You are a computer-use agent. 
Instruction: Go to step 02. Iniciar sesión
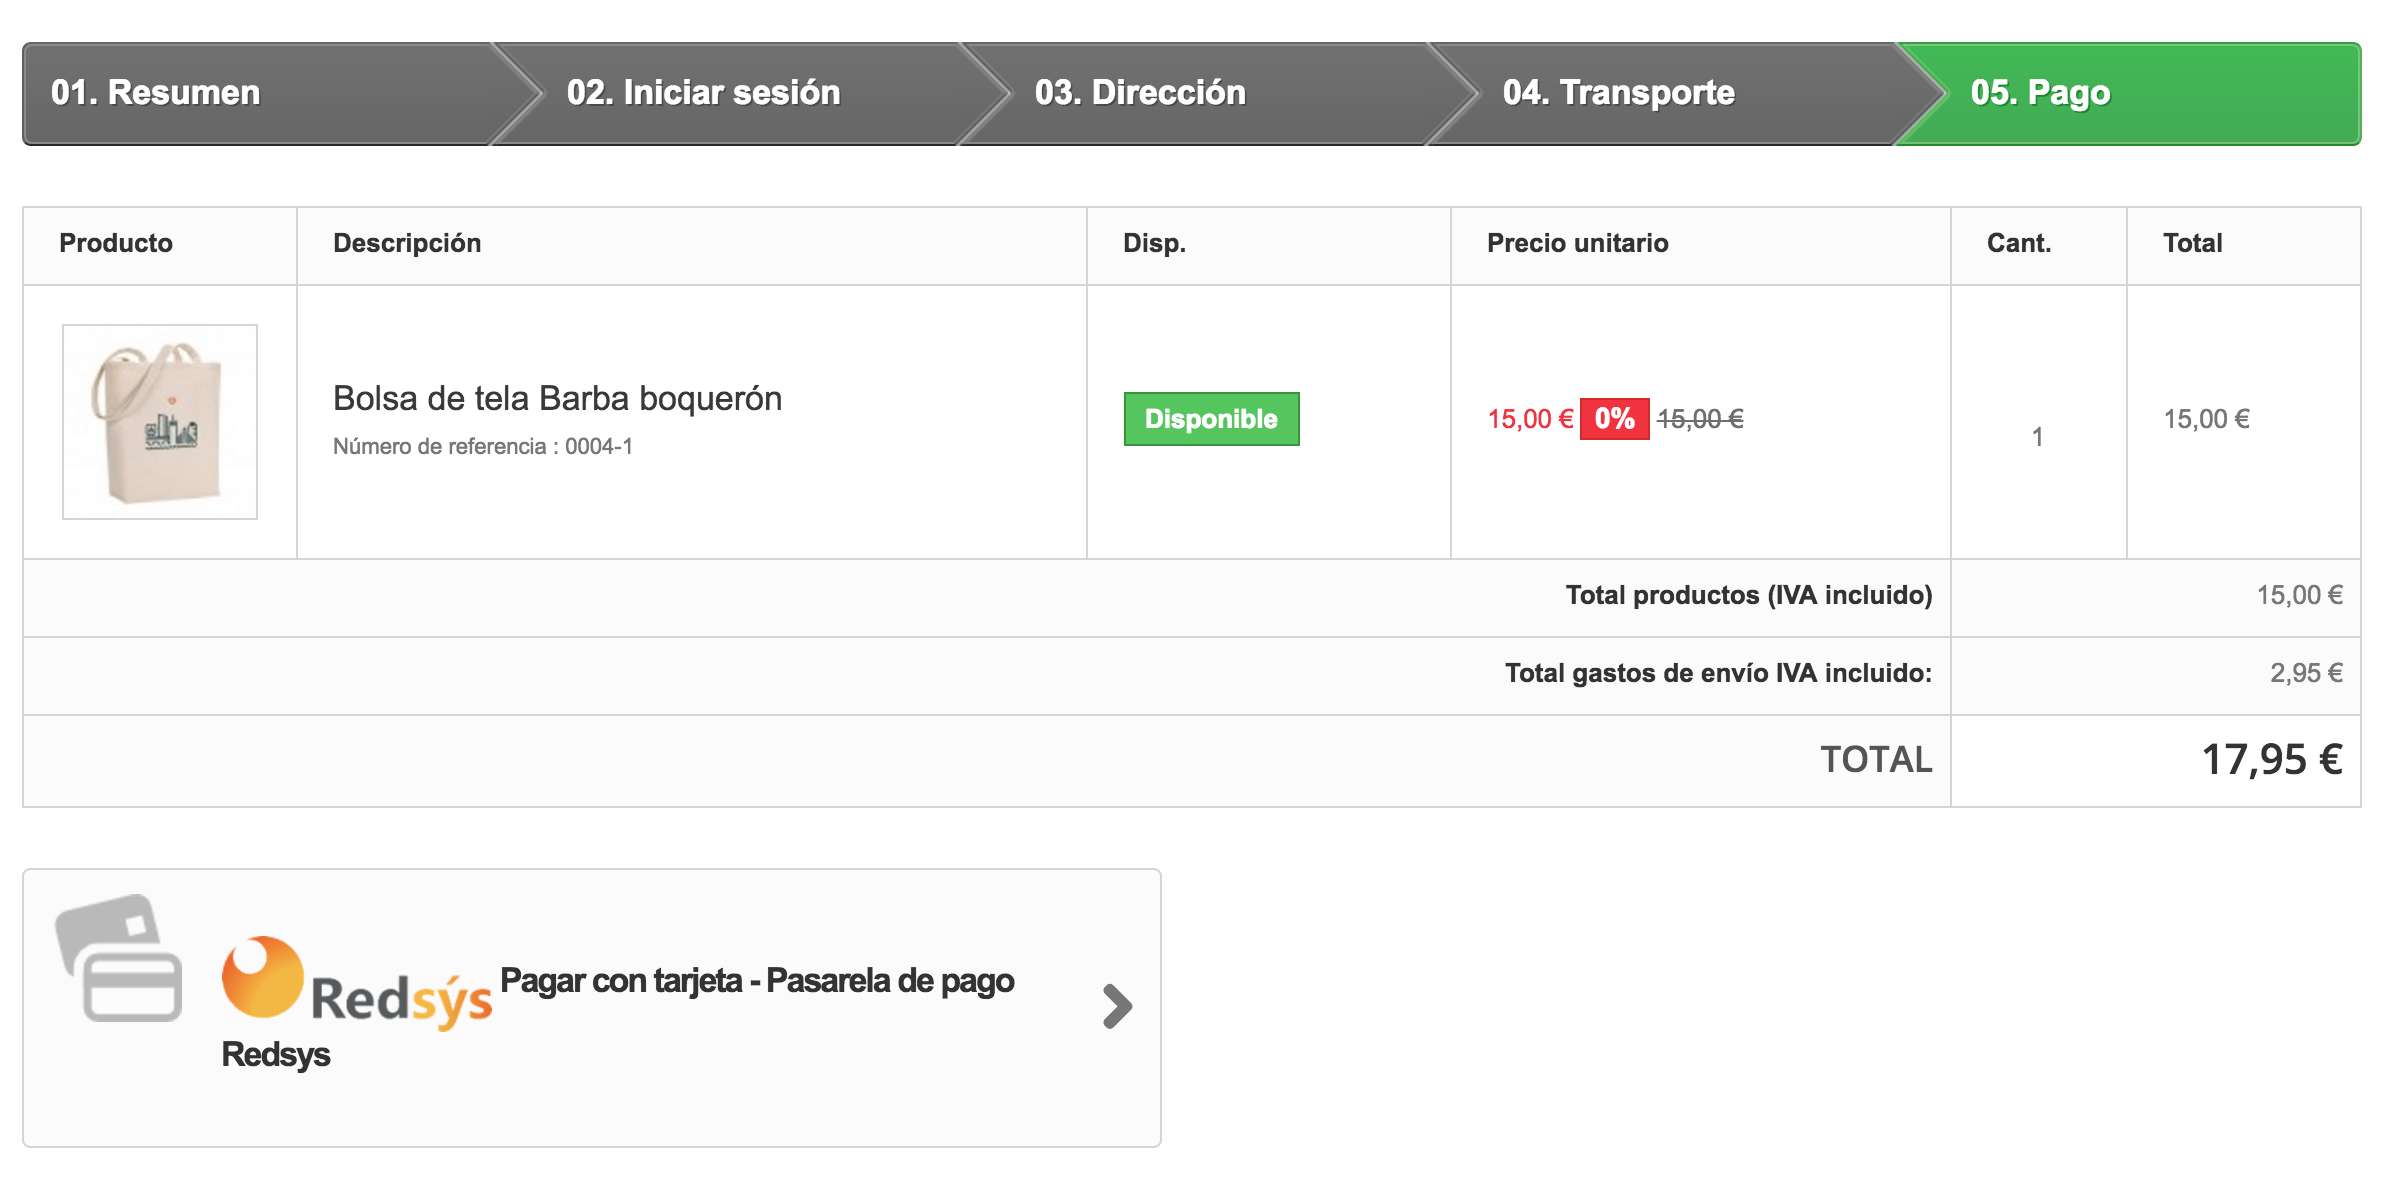[703, 93]
